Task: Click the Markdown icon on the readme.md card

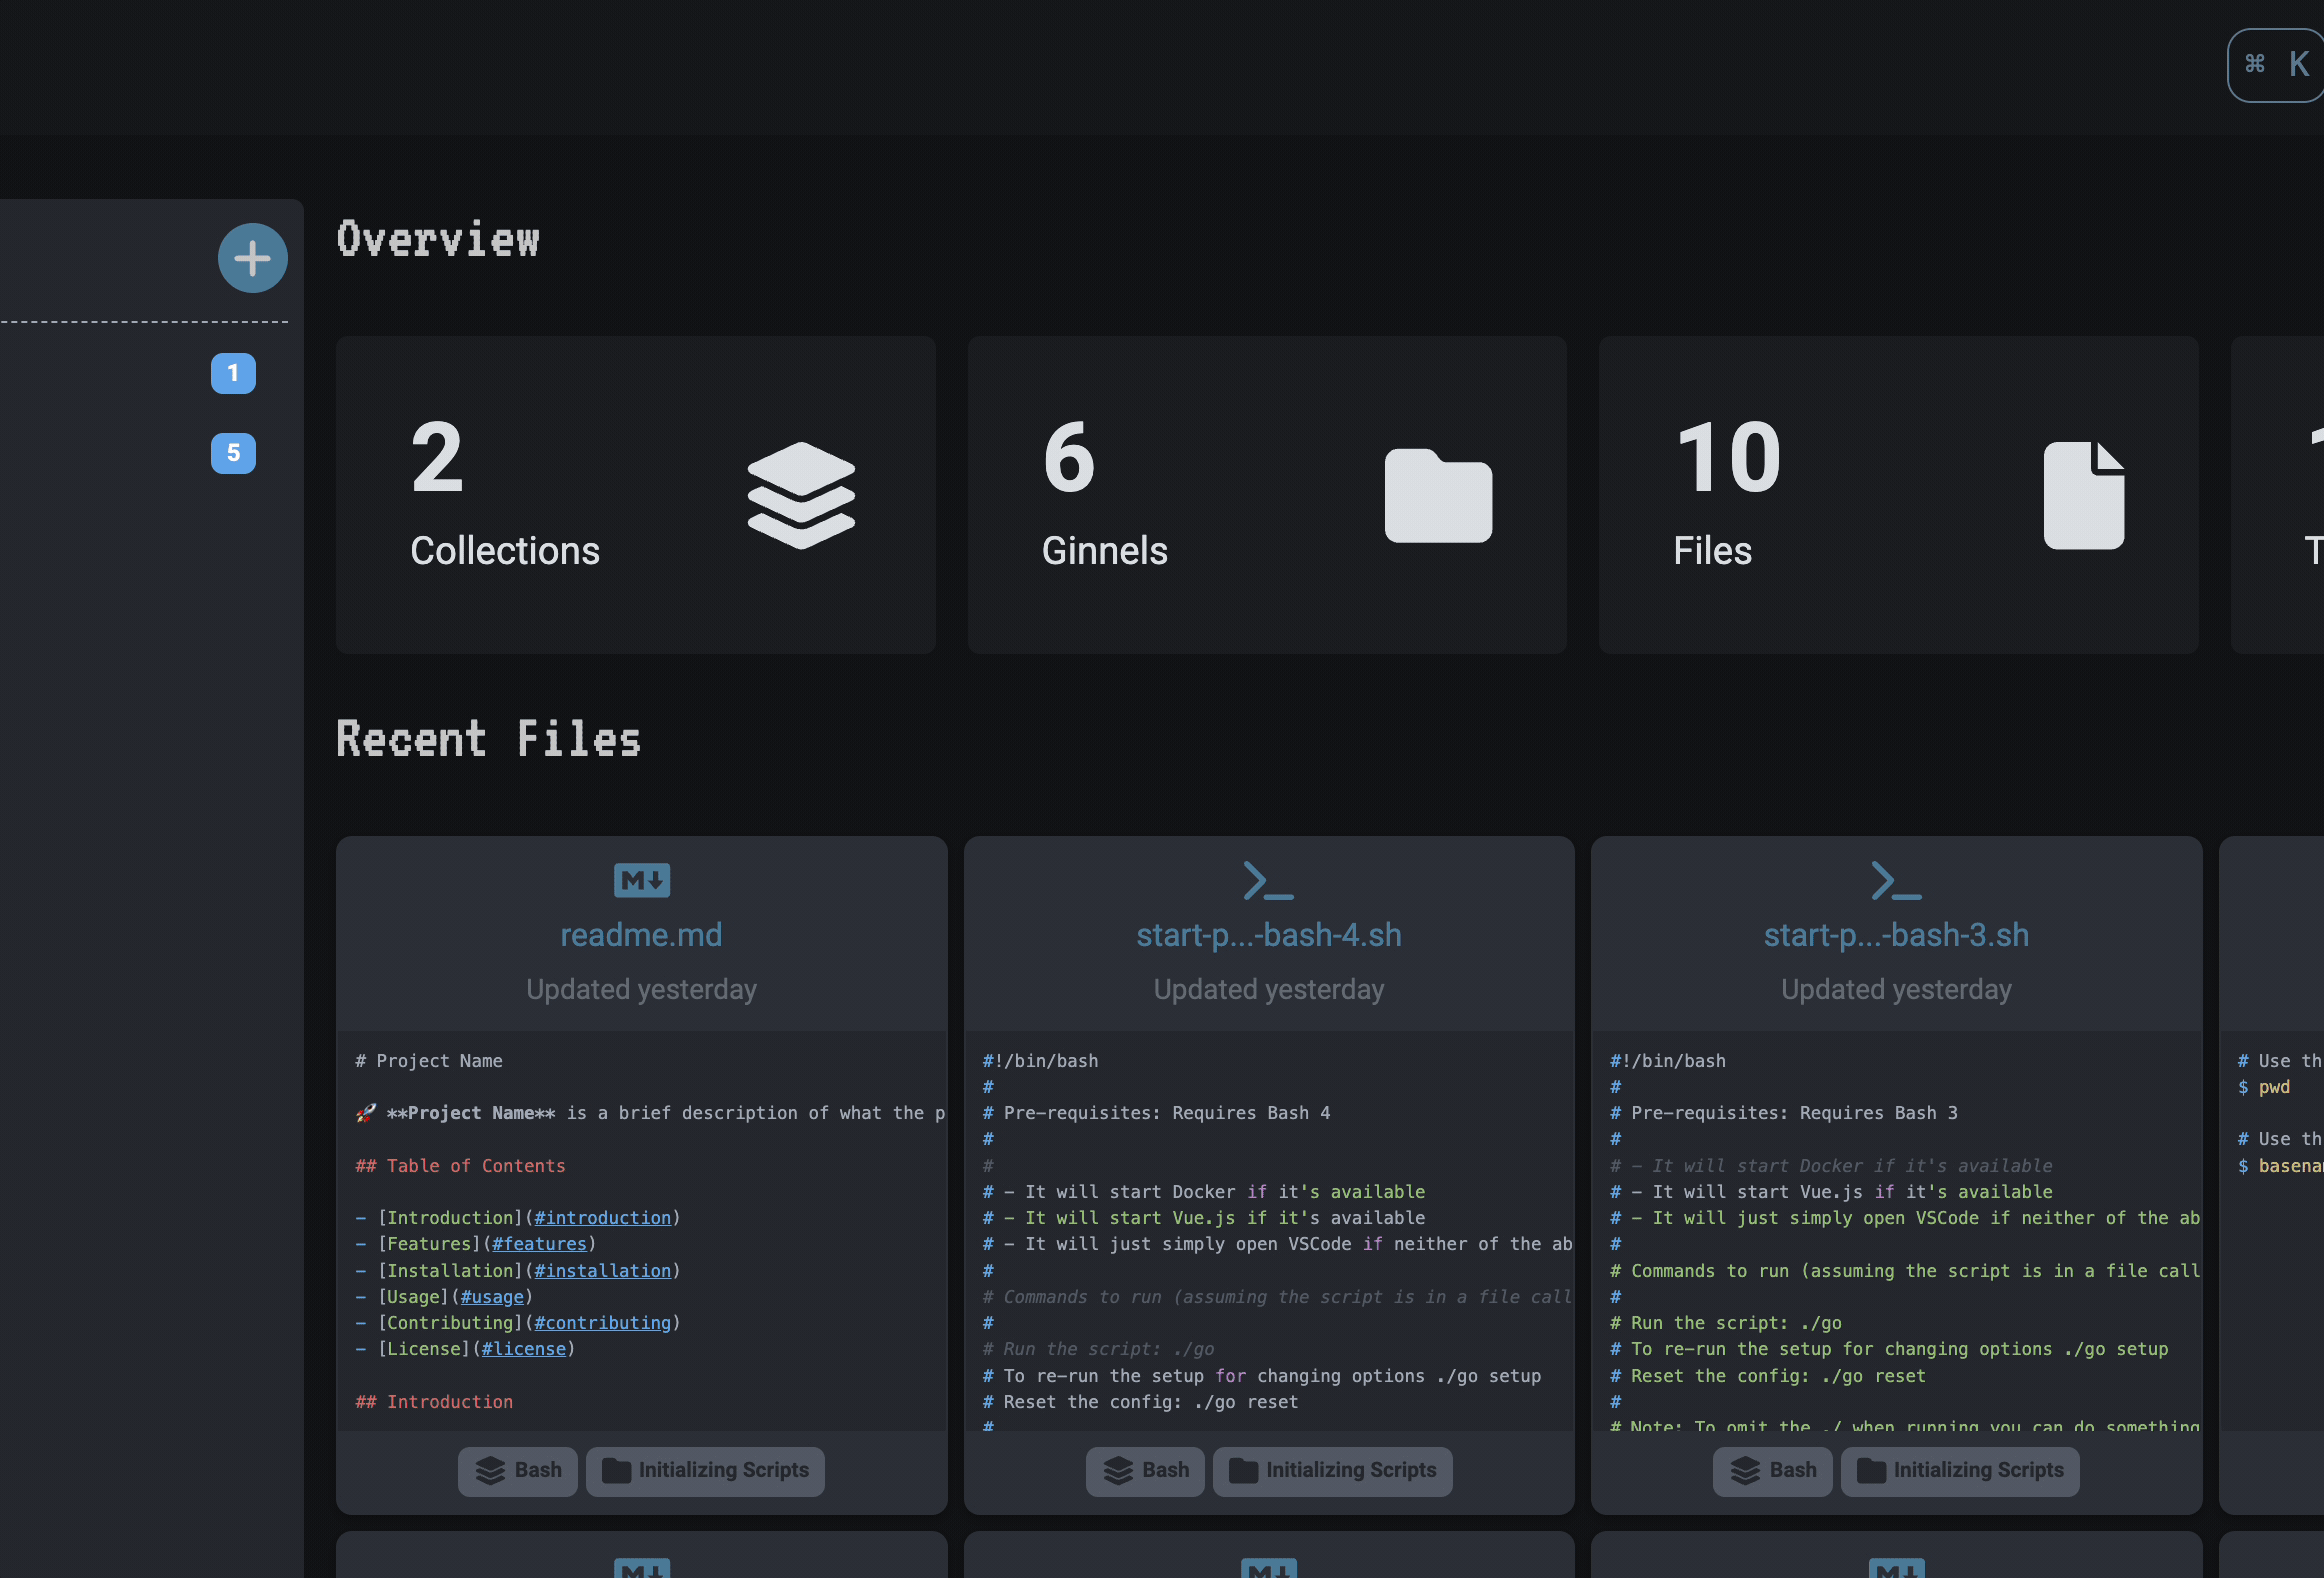Action: tap(641, 881)
